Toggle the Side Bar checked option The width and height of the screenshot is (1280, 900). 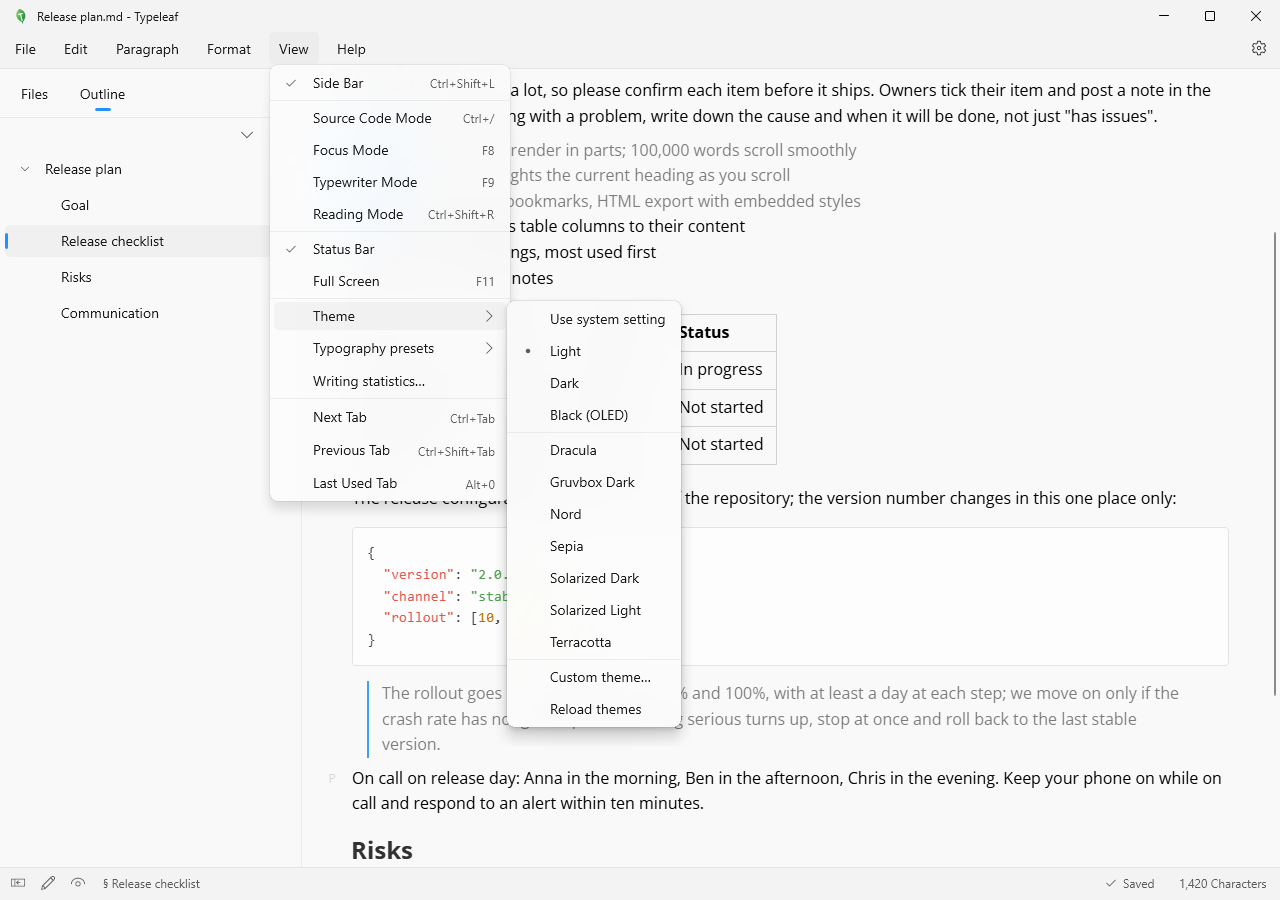tap(390, 84)
